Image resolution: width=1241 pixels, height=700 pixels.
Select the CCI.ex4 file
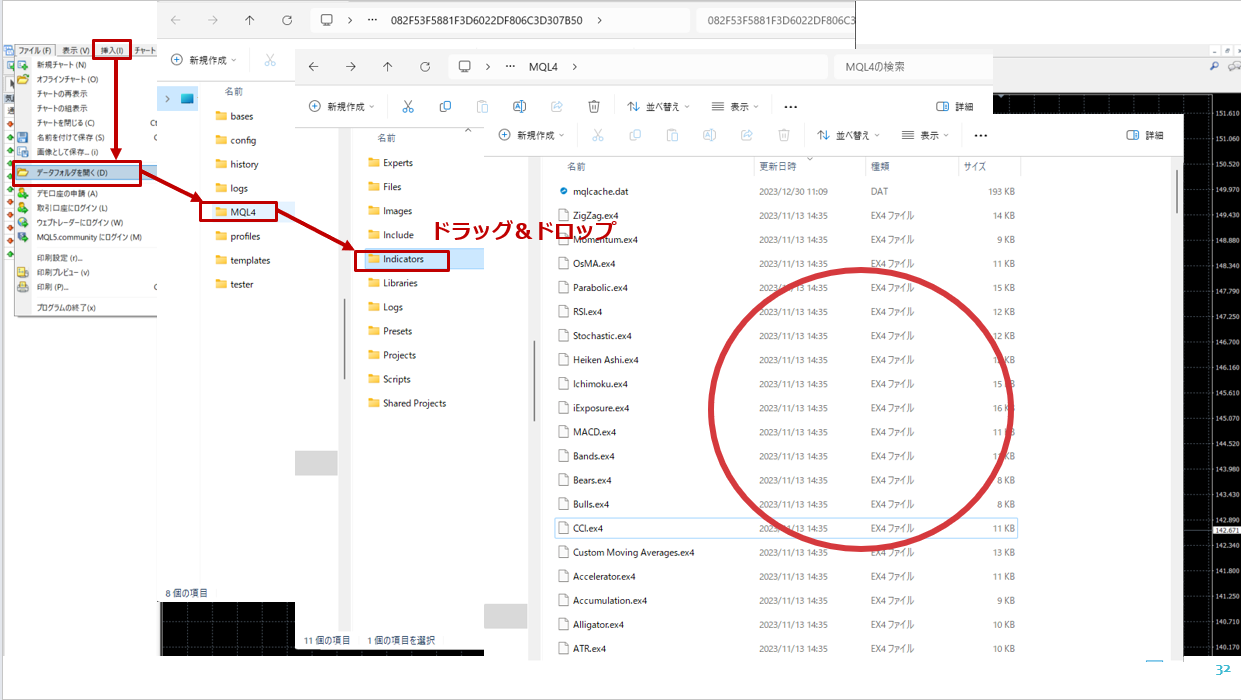(x=588, y=528)
